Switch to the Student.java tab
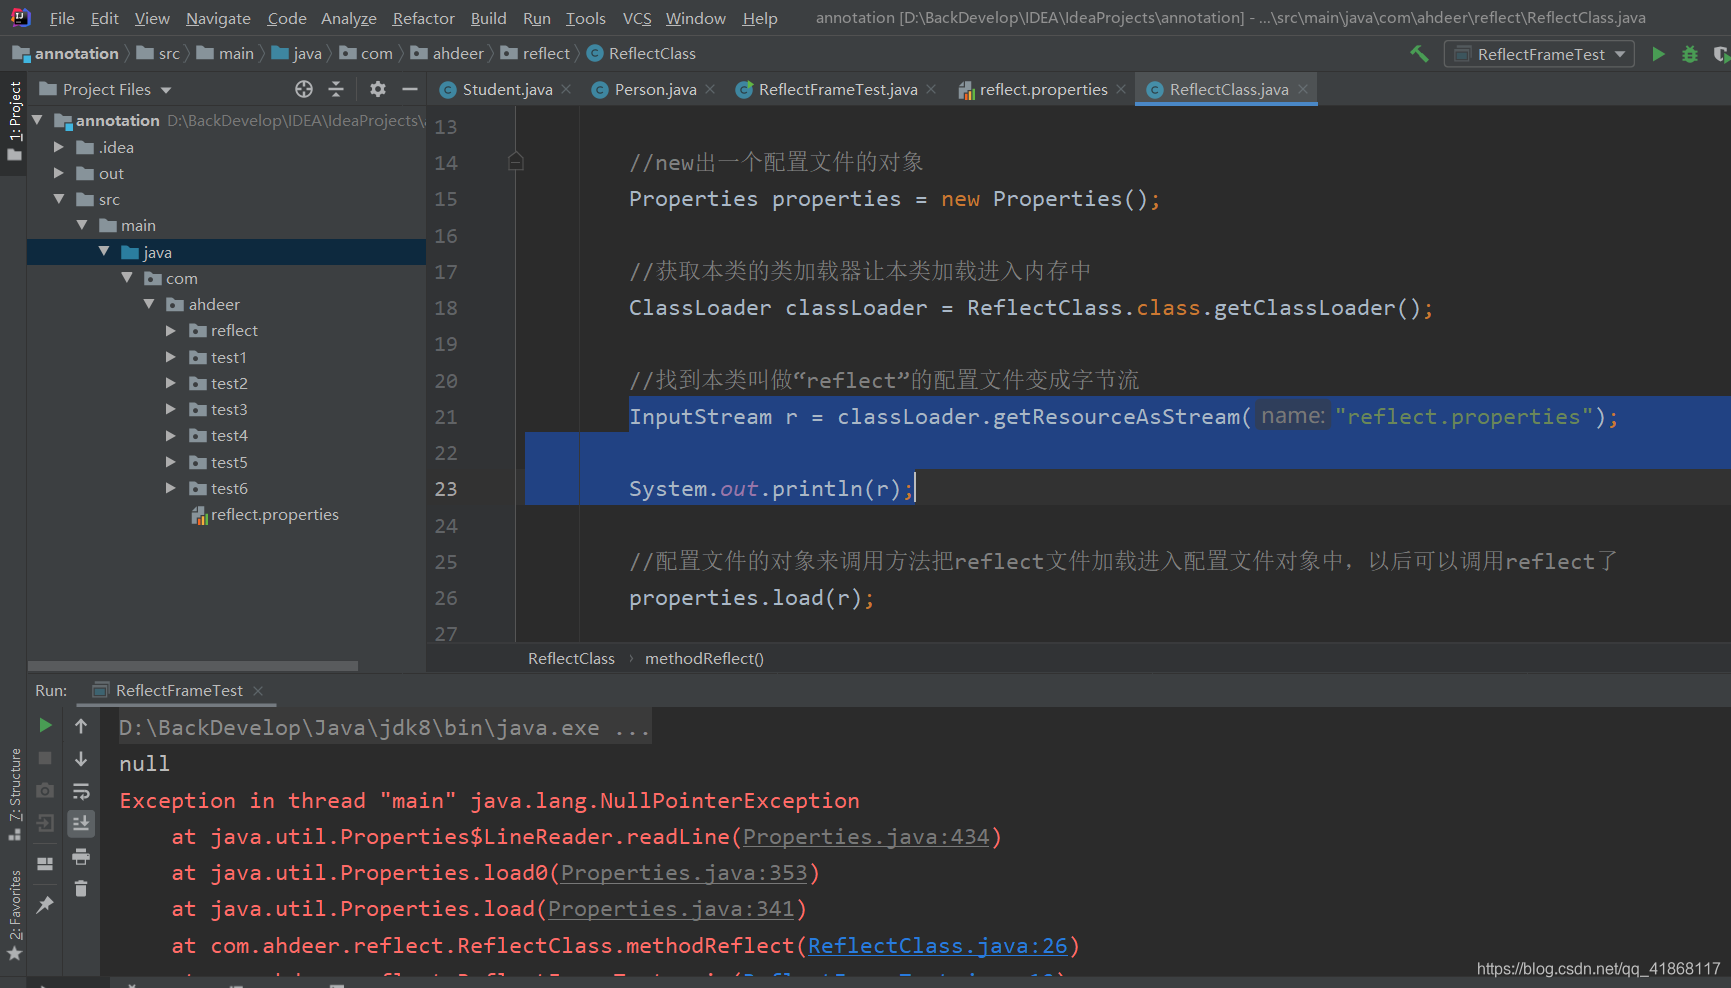The image size is (1731, 988). 507,90
